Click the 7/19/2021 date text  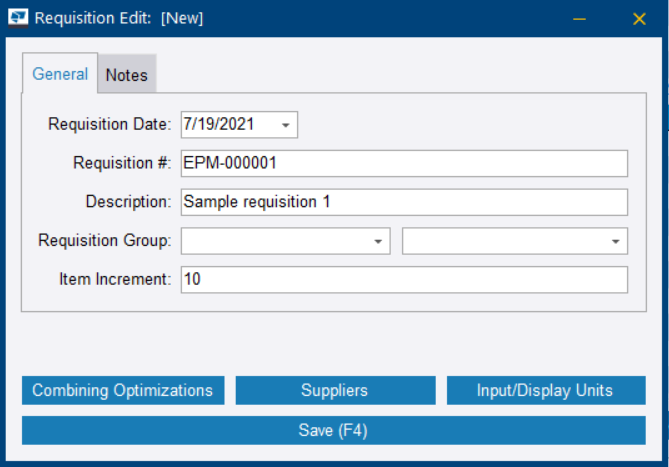click(x=220, y=125)
